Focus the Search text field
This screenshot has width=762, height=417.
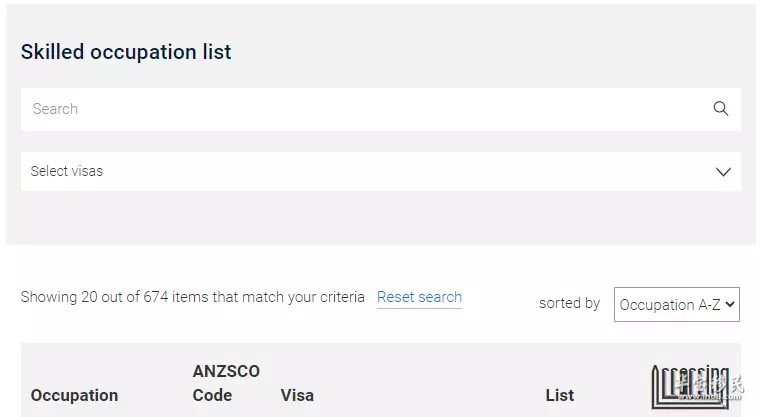point(360,109)
